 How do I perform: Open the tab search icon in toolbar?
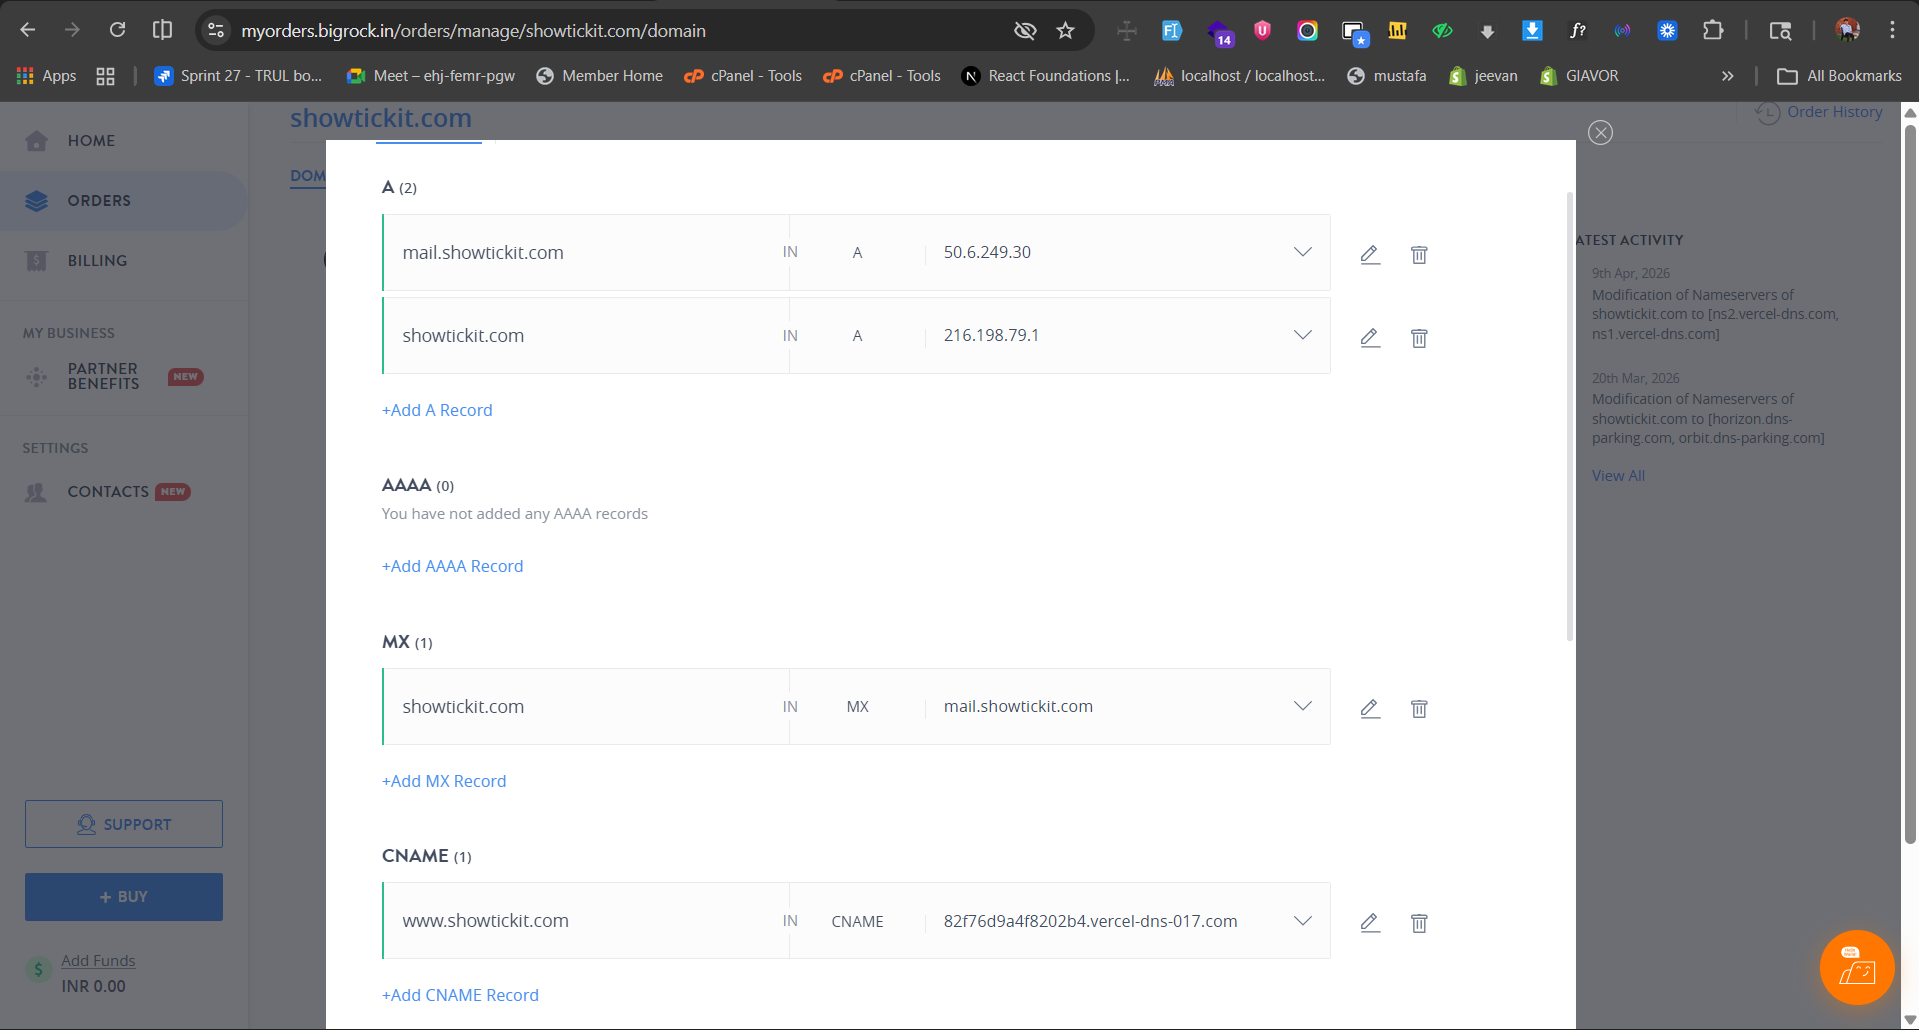click(1780, 31)
